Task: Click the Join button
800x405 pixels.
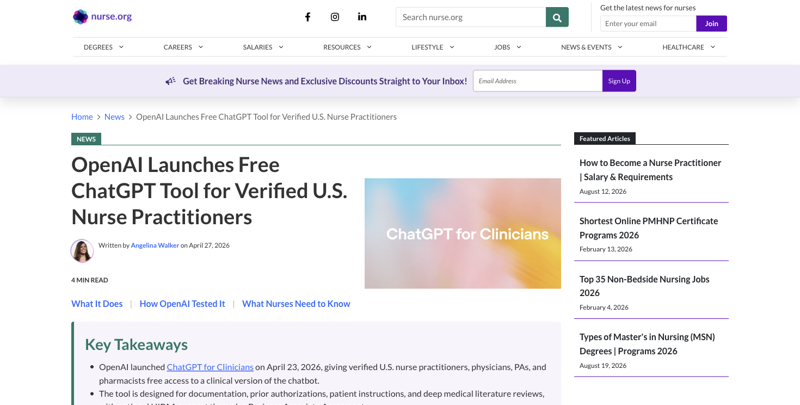Action: click(711, 23)
